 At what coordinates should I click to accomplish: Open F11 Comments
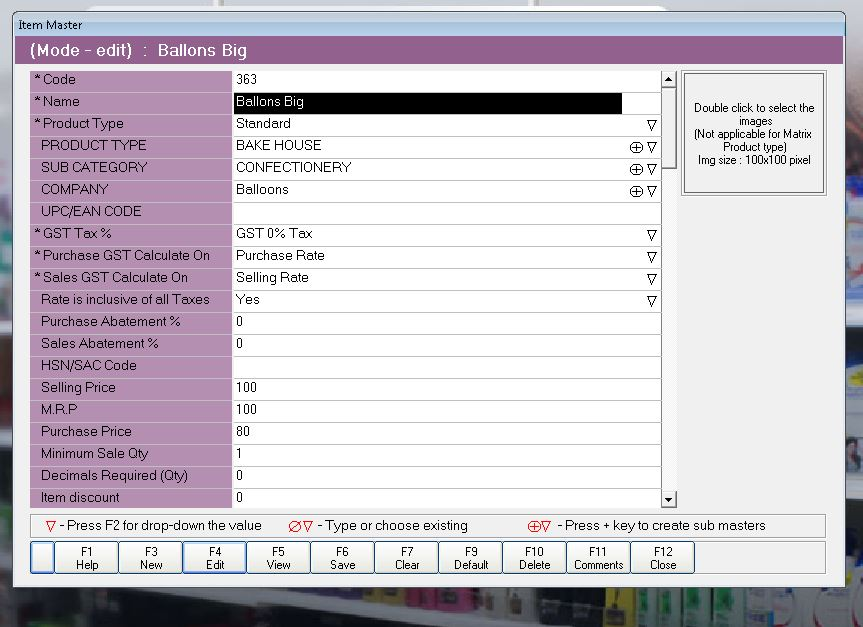[x=598, y=558]
